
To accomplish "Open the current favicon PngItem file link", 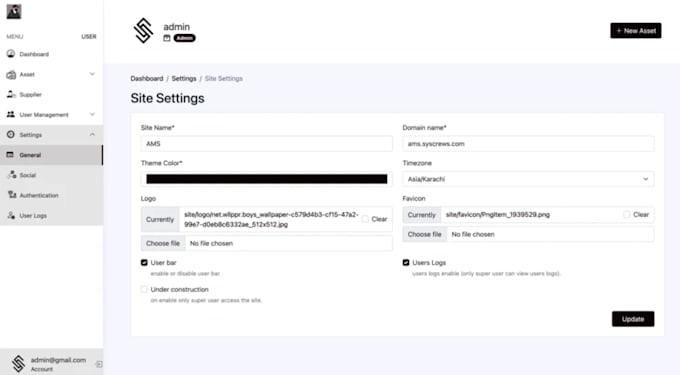I will click(x=498, y=214).
